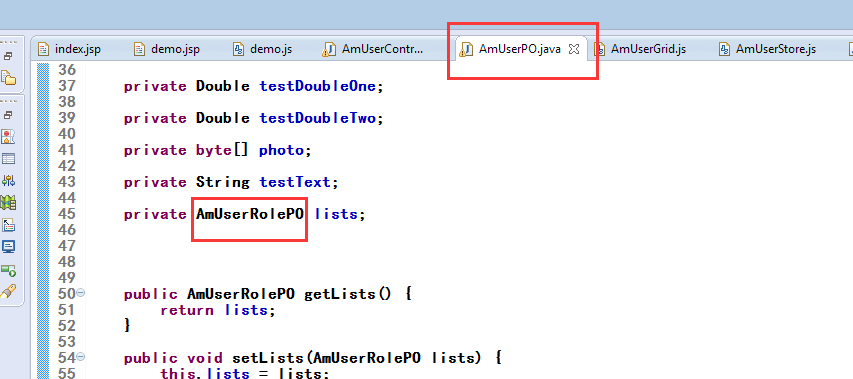Image resolution: width=853 pixels, height=379 pixels.
Task: Click the testDoubleOne field name
Action: tap(317, 86)
